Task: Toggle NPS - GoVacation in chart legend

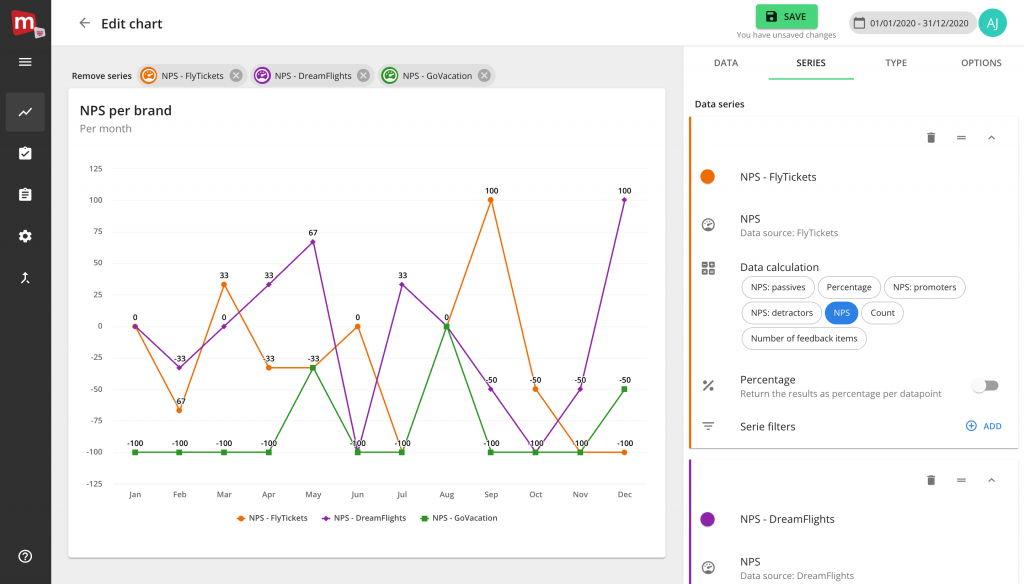Action: pos(458,518)
